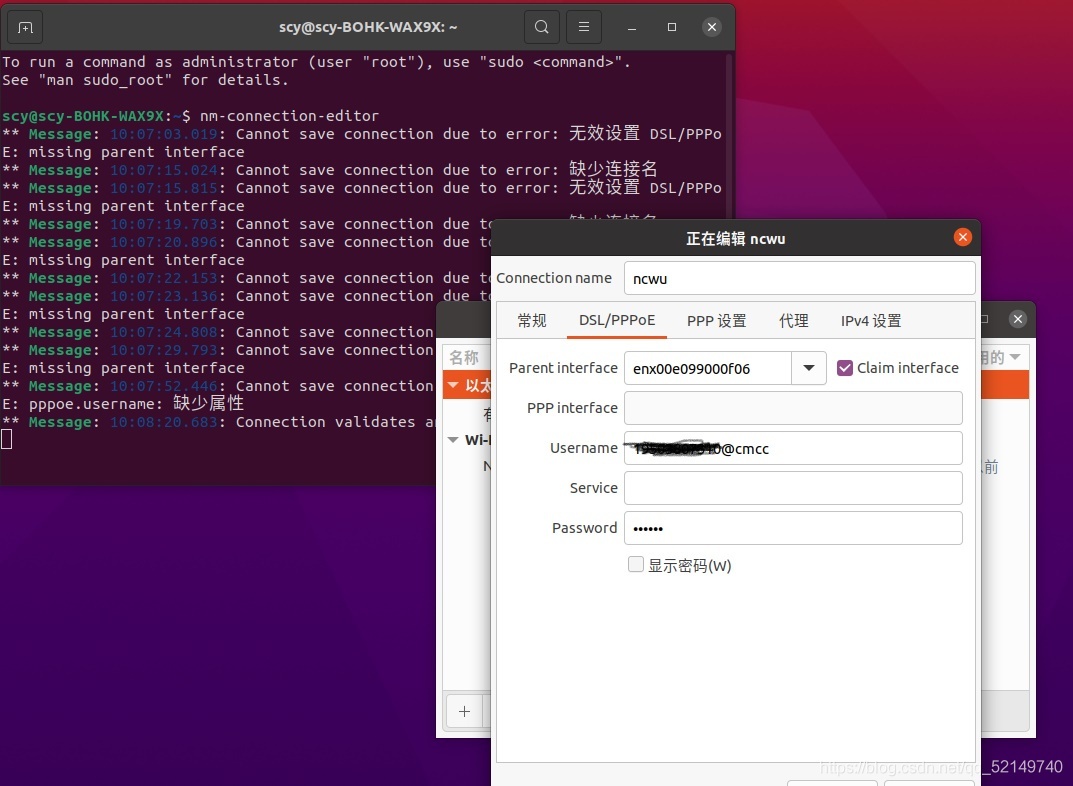Screen dimensions: 1073x786
Task: Close the Network Connections window behind
Action: point(1018,319)
